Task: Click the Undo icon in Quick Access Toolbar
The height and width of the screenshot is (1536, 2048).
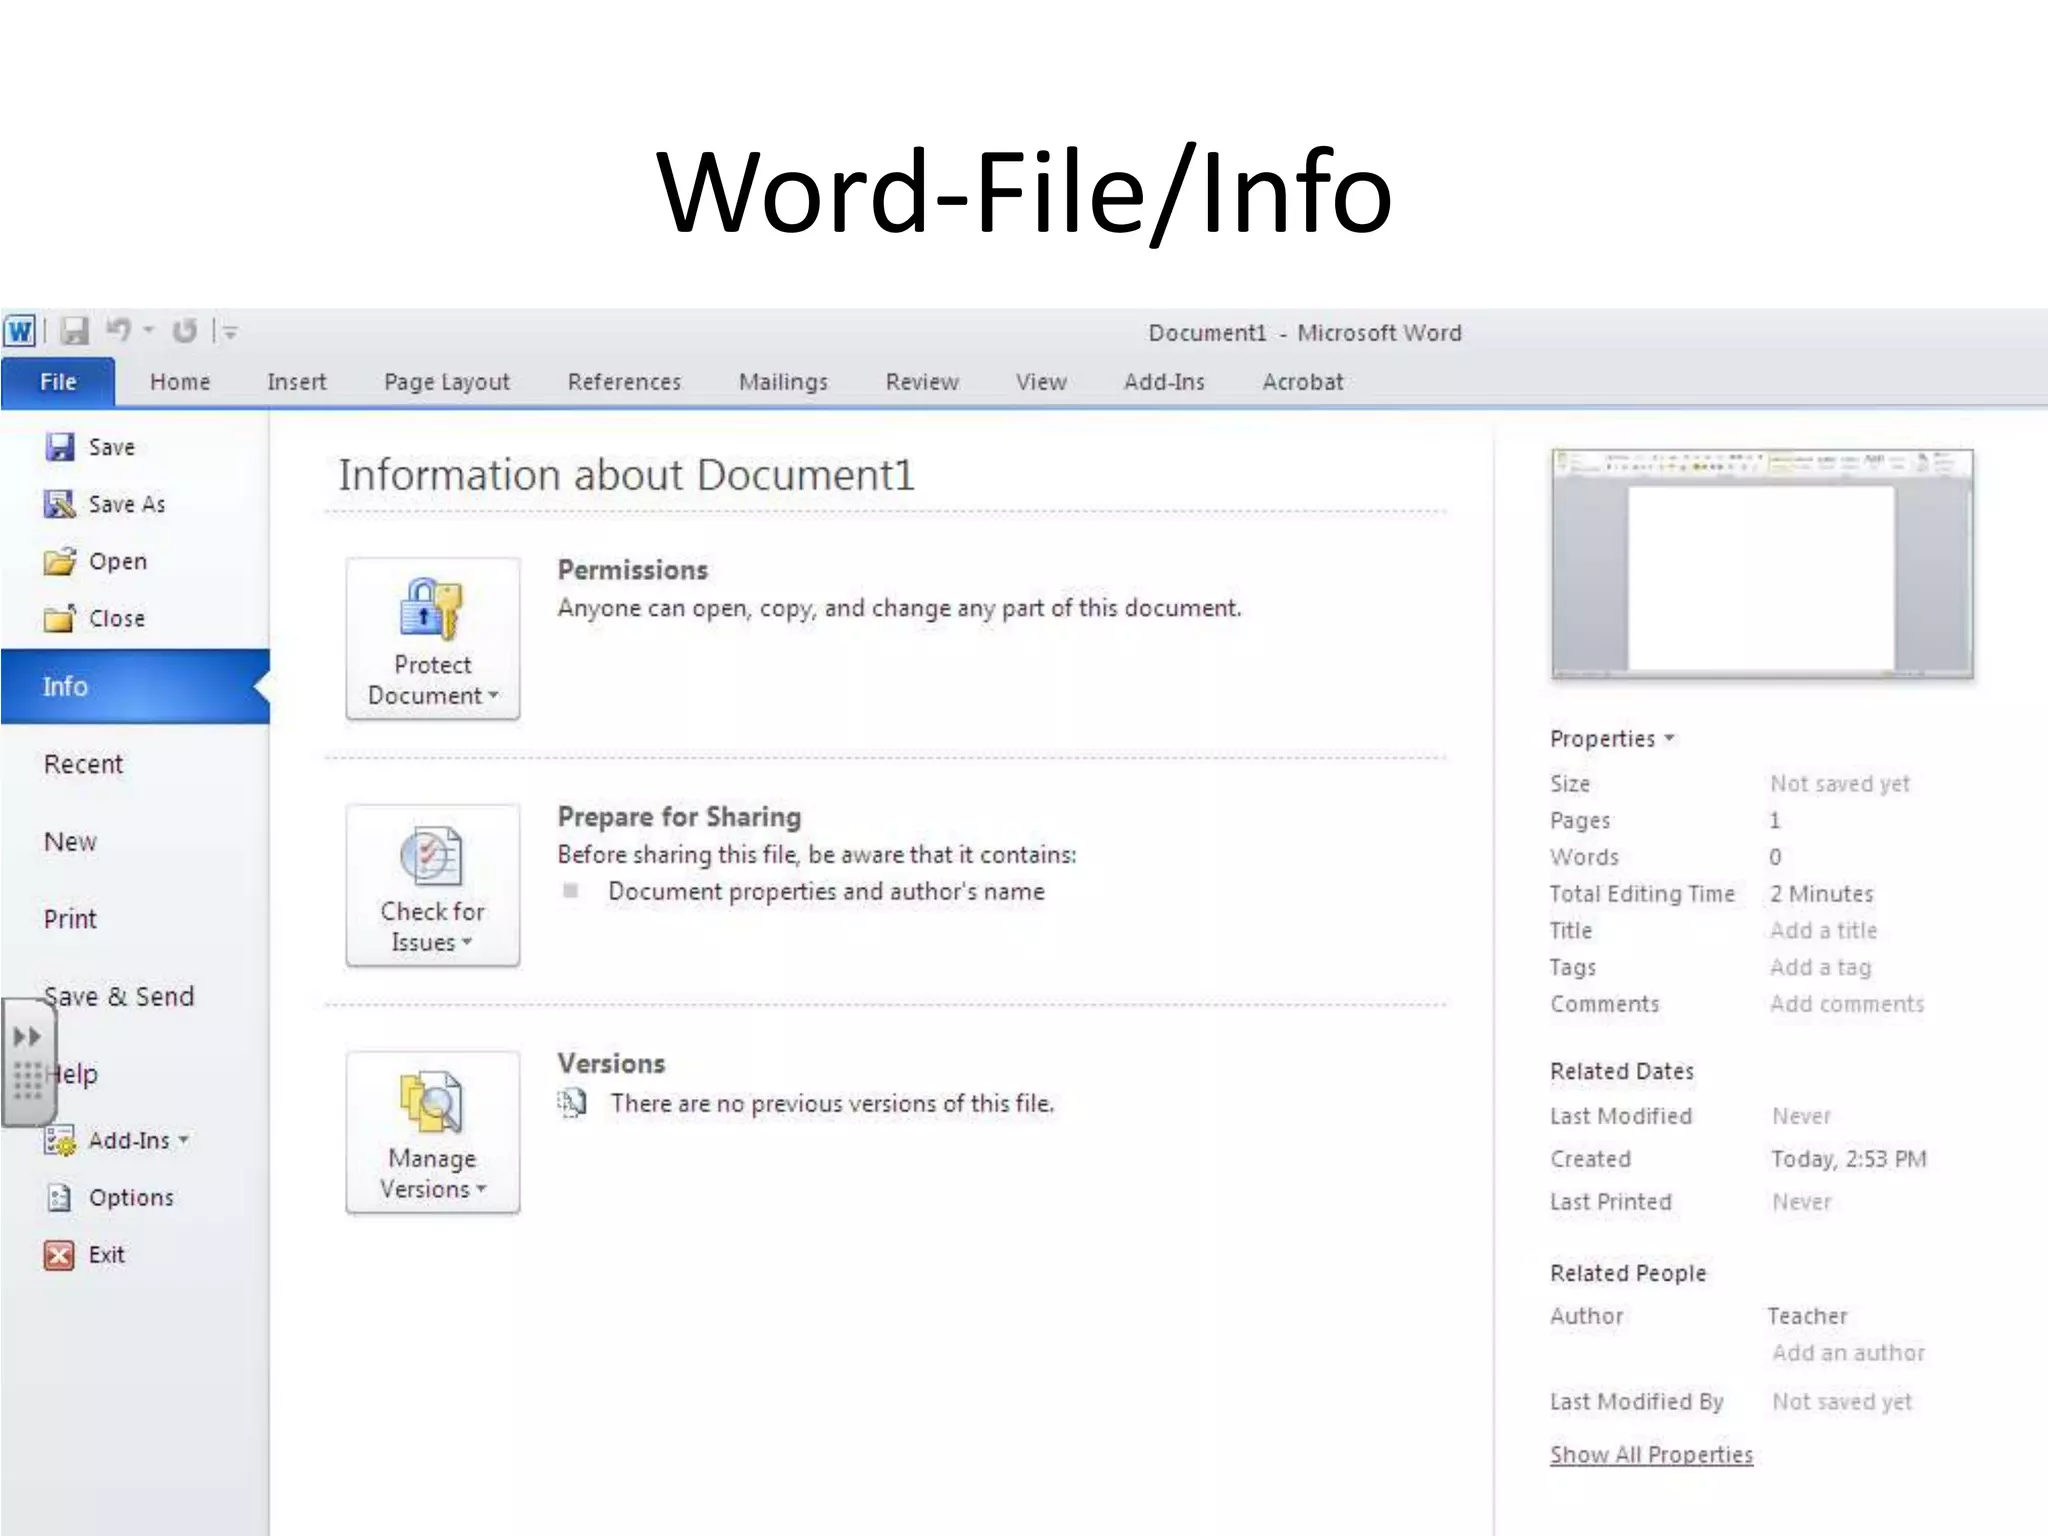Action: coord(119,330)
